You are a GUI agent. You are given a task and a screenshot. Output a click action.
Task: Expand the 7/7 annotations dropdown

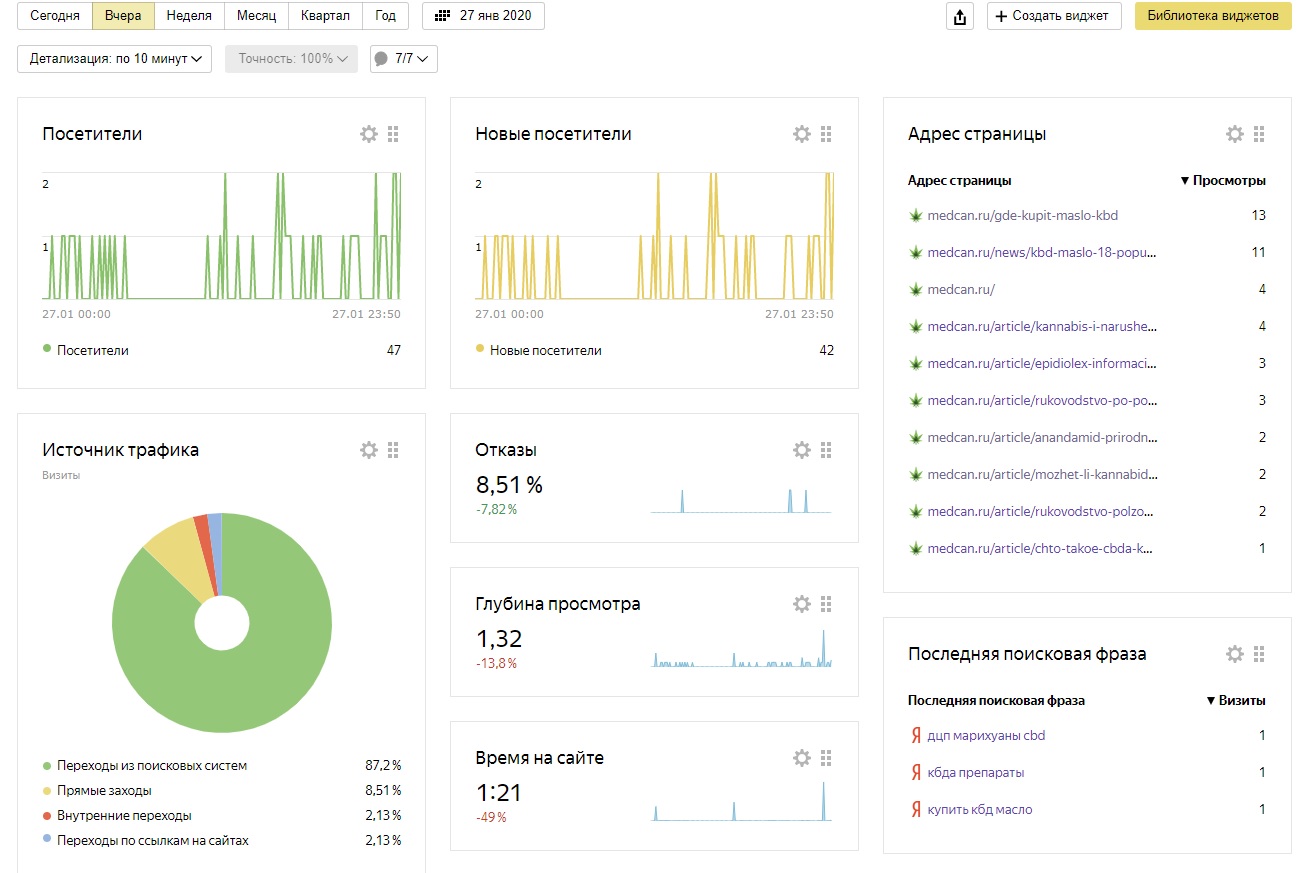pyautogui.click(x=404, y=59)
